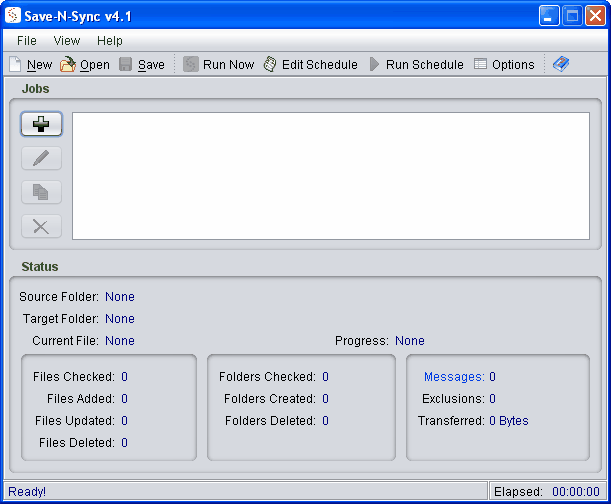The width and height of the screenshot is (611, 504).
Task: Click the Status section heading
Action: [40, 267]
